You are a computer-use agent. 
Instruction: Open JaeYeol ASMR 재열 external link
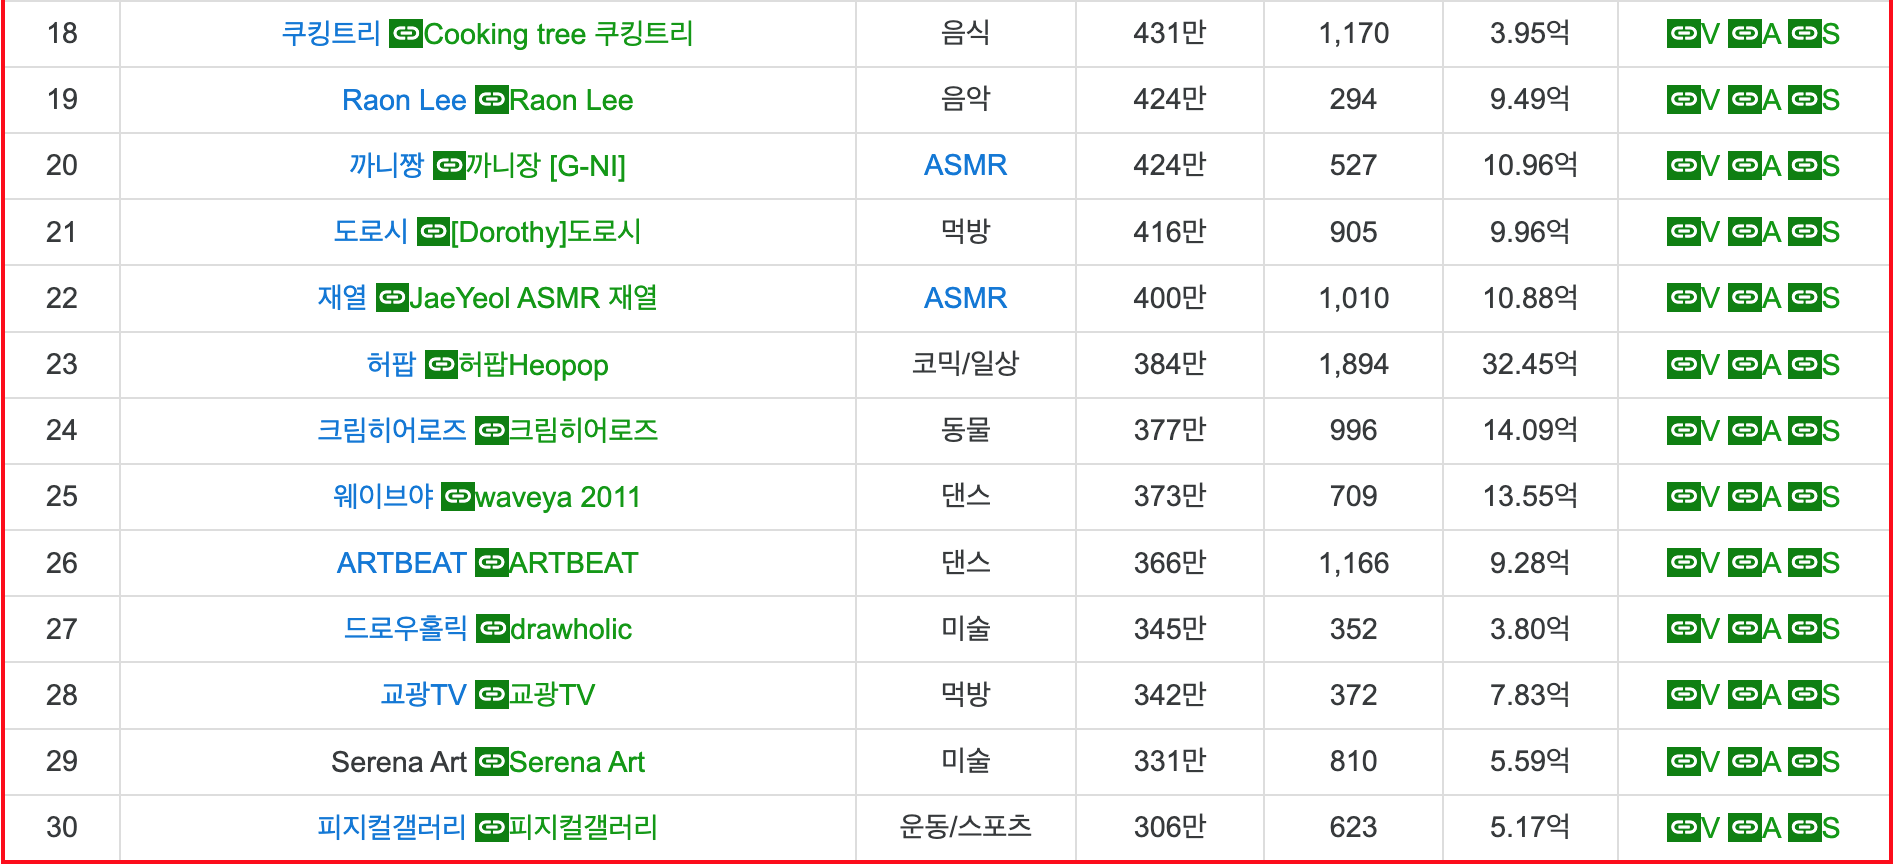(x=517, y=298)
